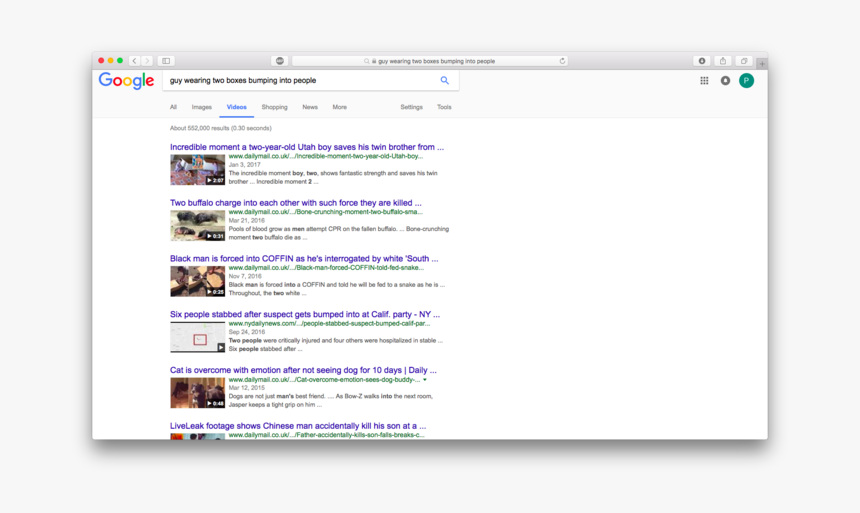
Task: Click the Google search magnifier icon
Action: tap(444, 81)
